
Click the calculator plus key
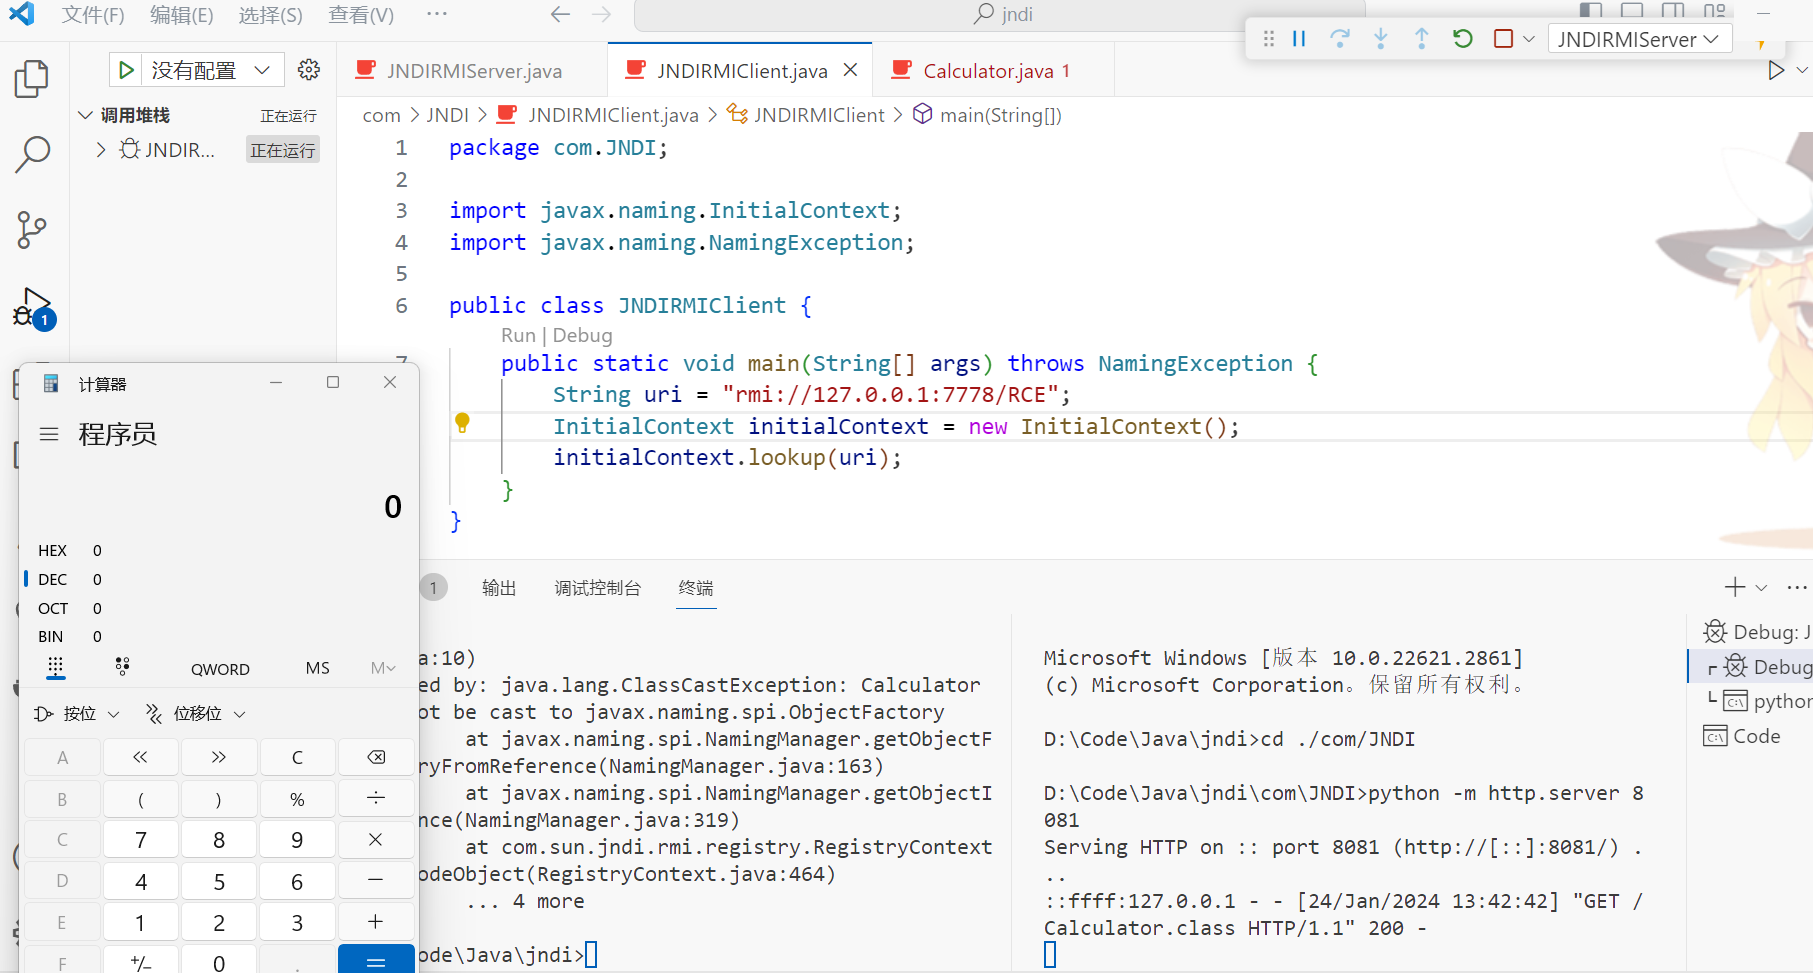(376, 922)
